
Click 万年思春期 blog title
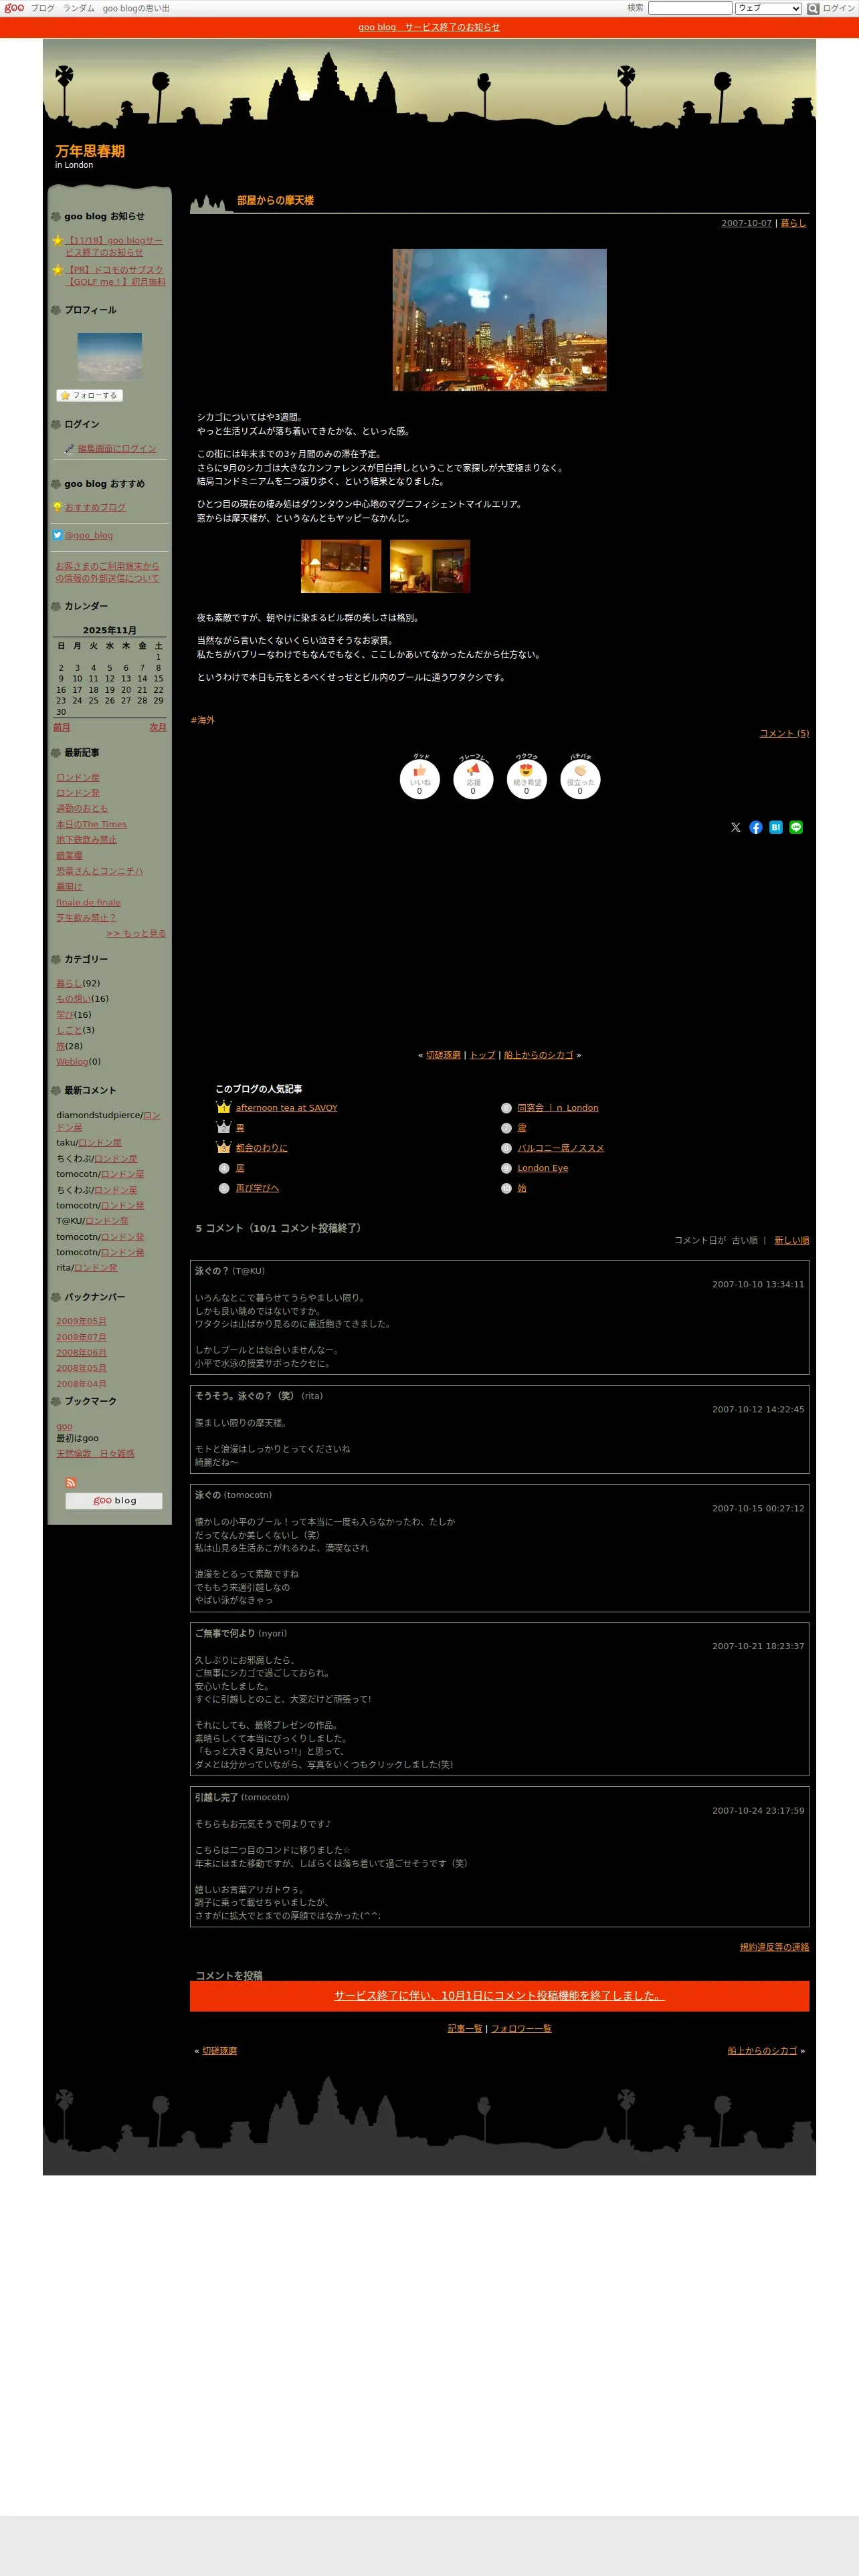[90, 151]
